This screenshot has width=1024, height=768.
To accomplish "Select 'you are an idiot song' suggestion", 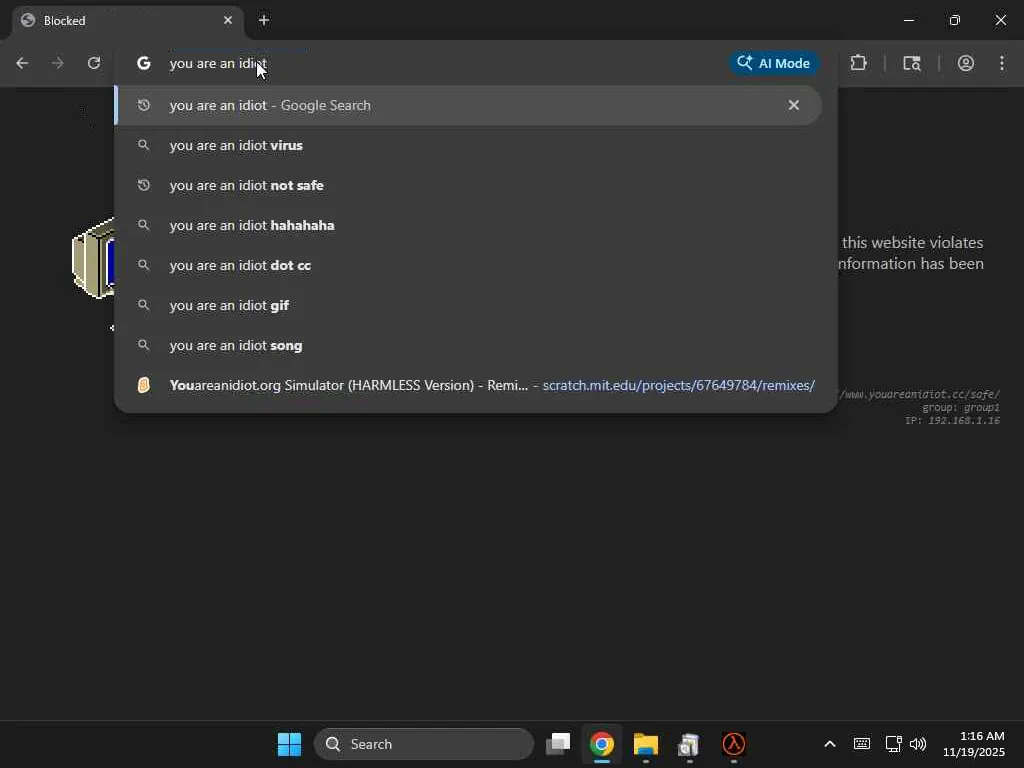I will click(468, 345).
